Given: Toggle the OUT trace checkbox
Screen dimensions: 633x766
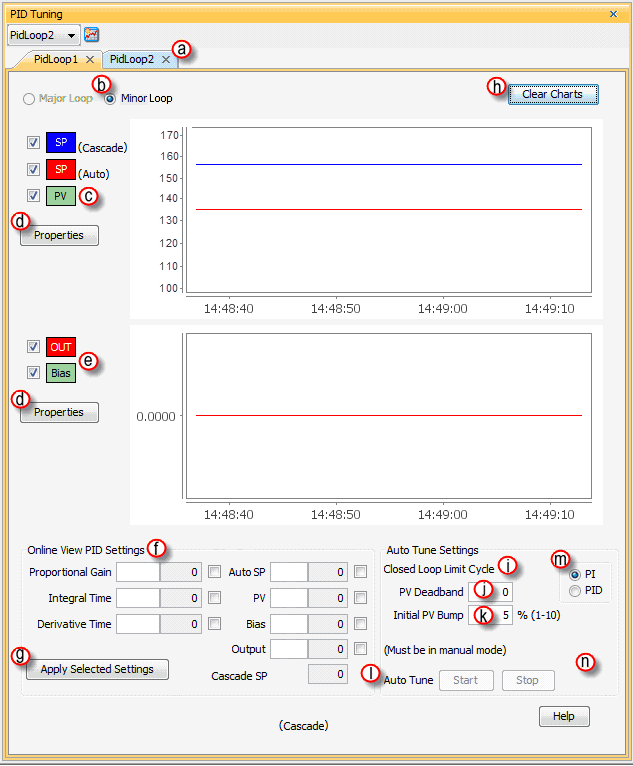Looking at the screenshot, I should (33, 347).
